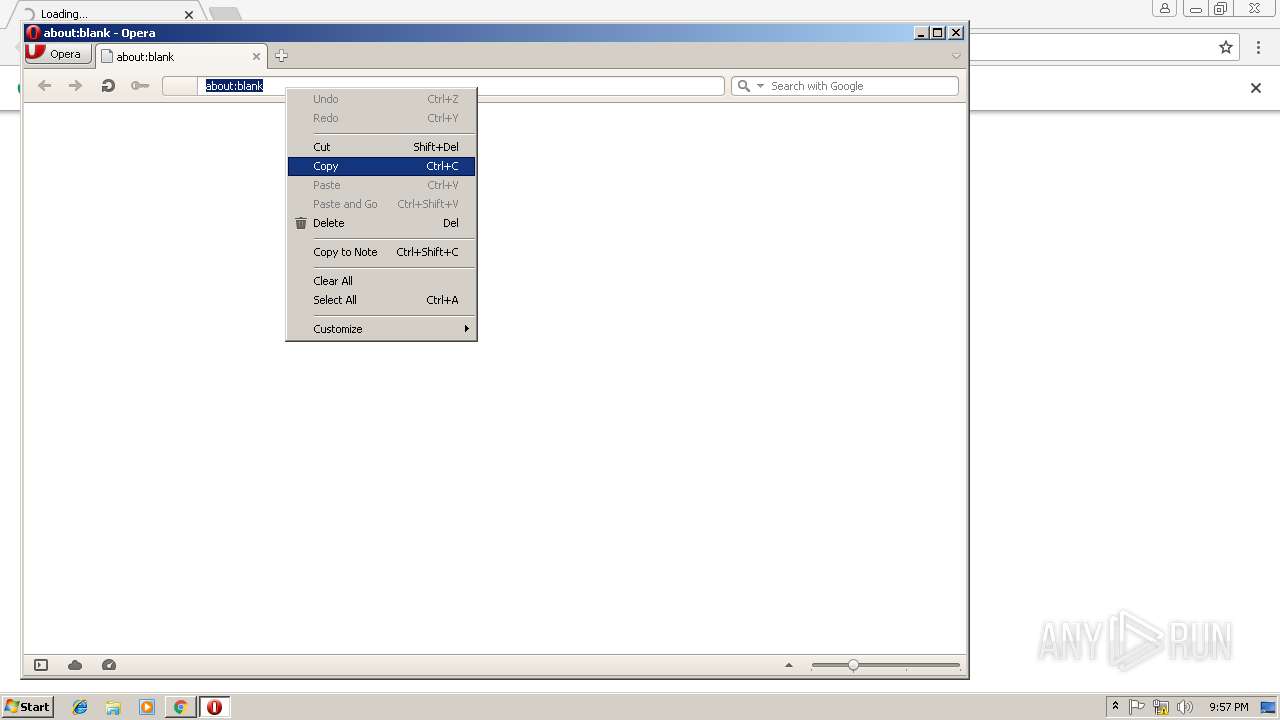Minimize the Opera window
1280x720 pixels.
[x=921, y=33]
